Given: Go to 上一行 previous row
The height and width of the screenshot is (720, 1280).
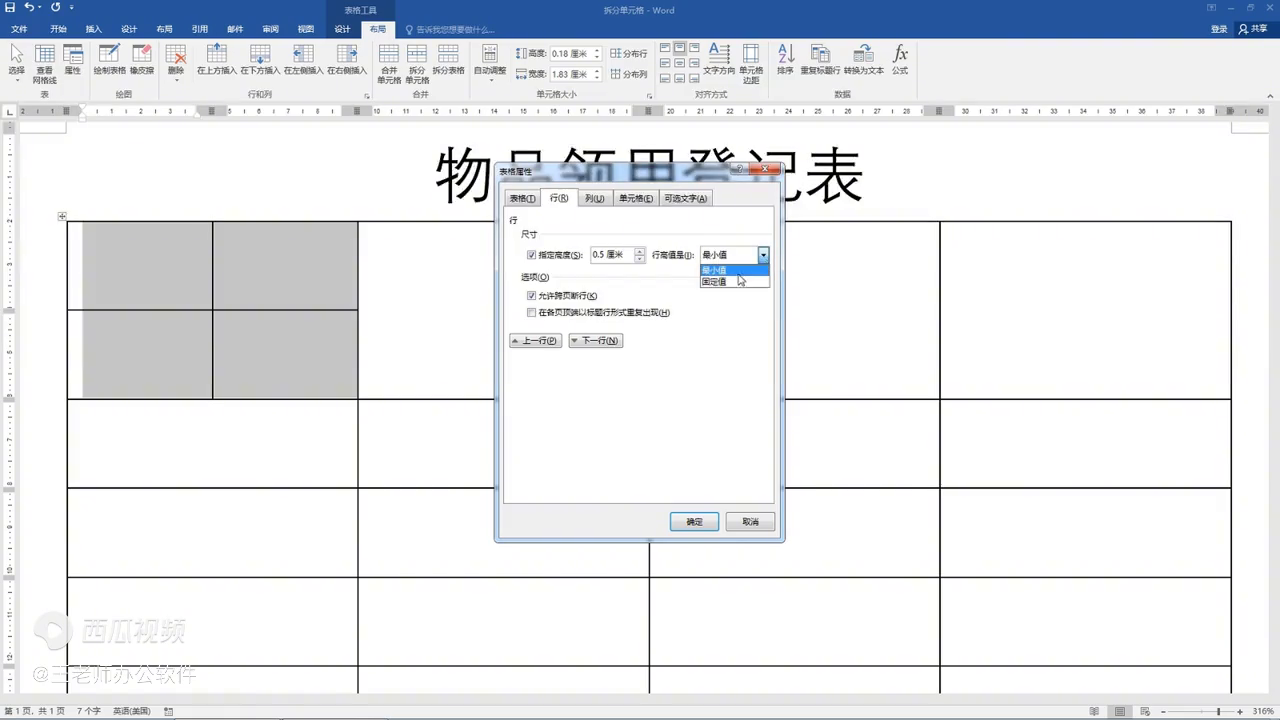Looking at the screenshot, I should (x=535, y=341).
